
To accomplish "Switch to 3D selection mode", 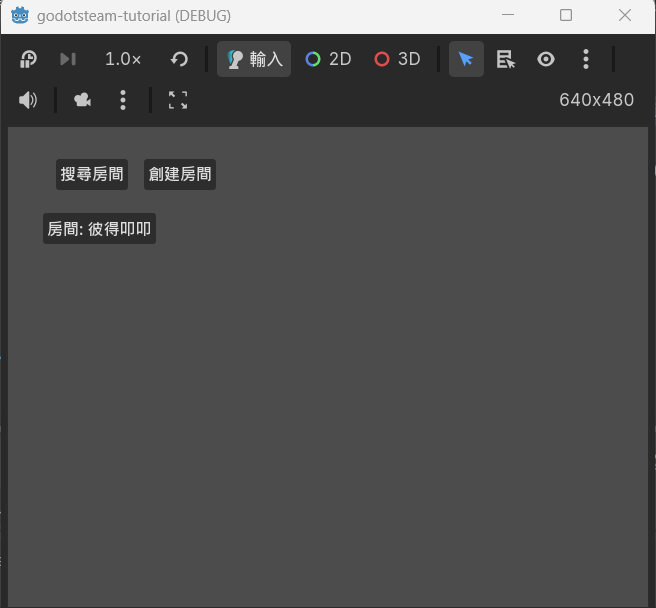I will pos(397,59).
